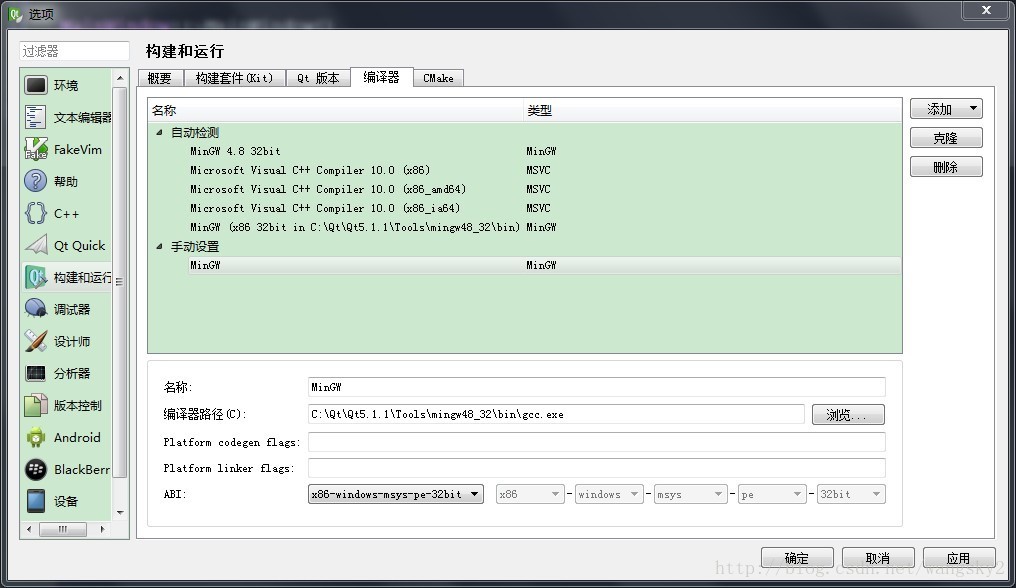Click the 删除 delete button
This screenshot has width=1016, height=588.
click(946, 167)
